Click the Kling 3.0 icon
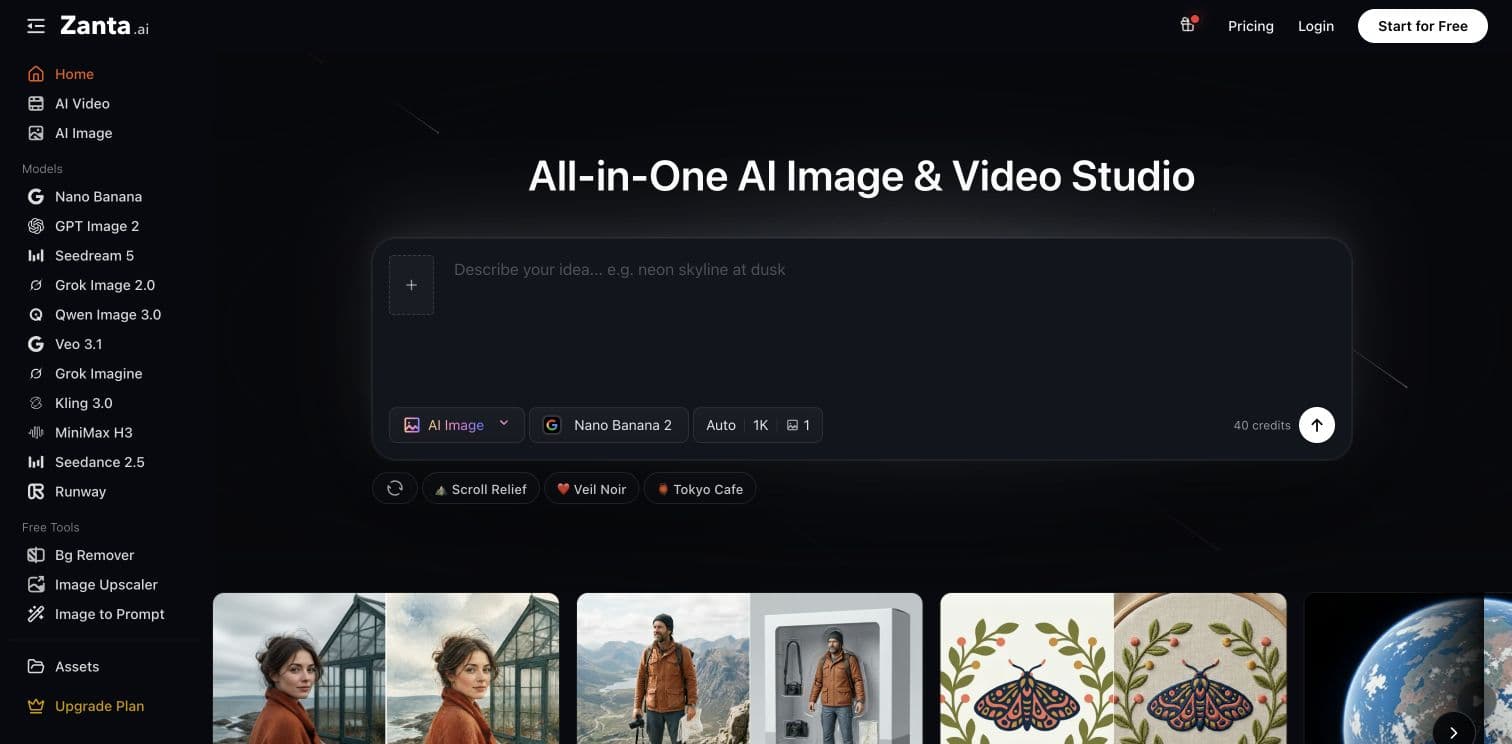Viewport: 1512px width, 744px height. tap(36, 403)
